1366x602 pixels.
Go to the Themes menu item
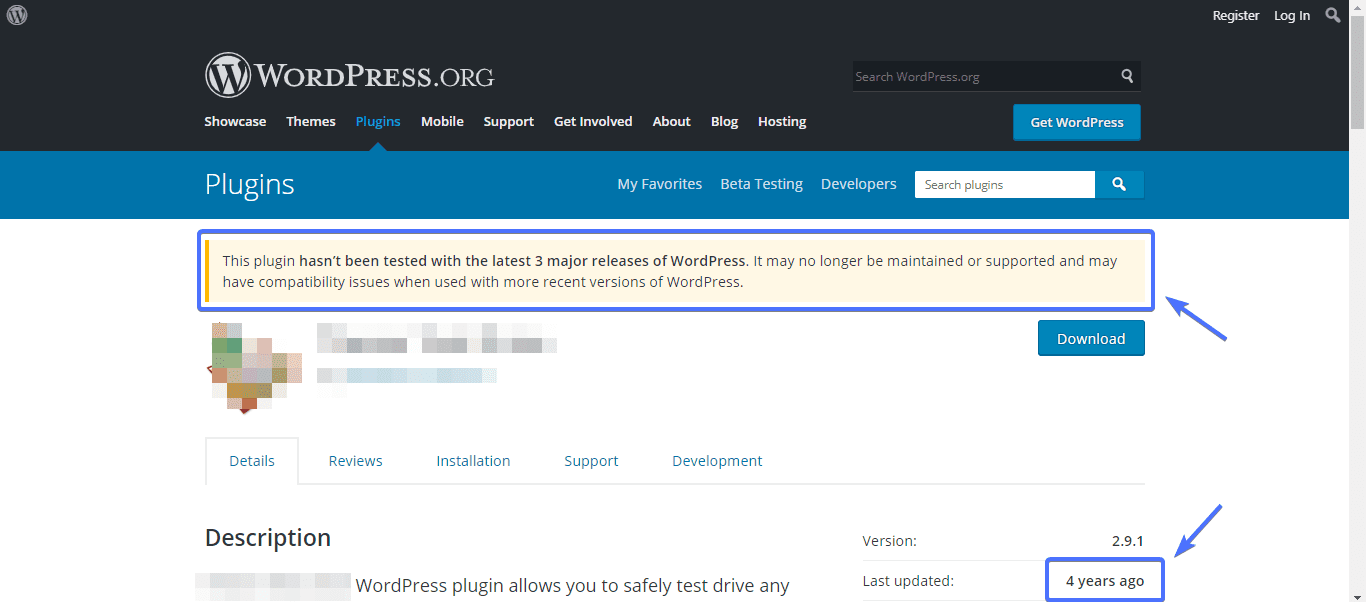311,122
